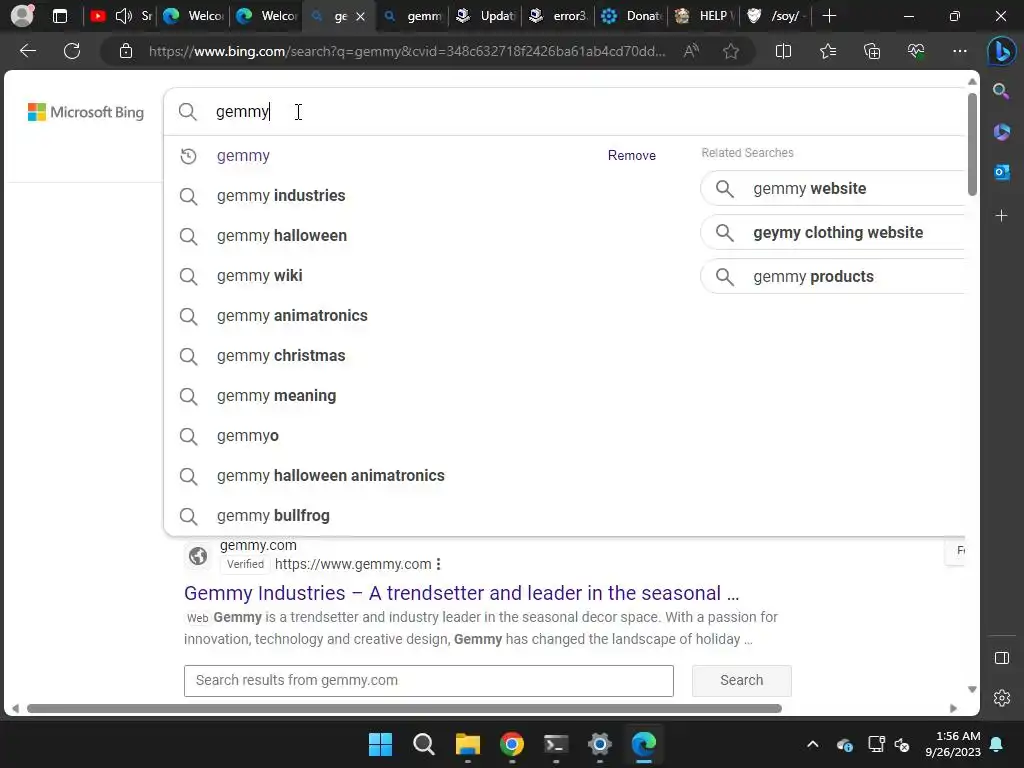Open sidebar Search icon
1024x768 pixels.
point(1001,91)
